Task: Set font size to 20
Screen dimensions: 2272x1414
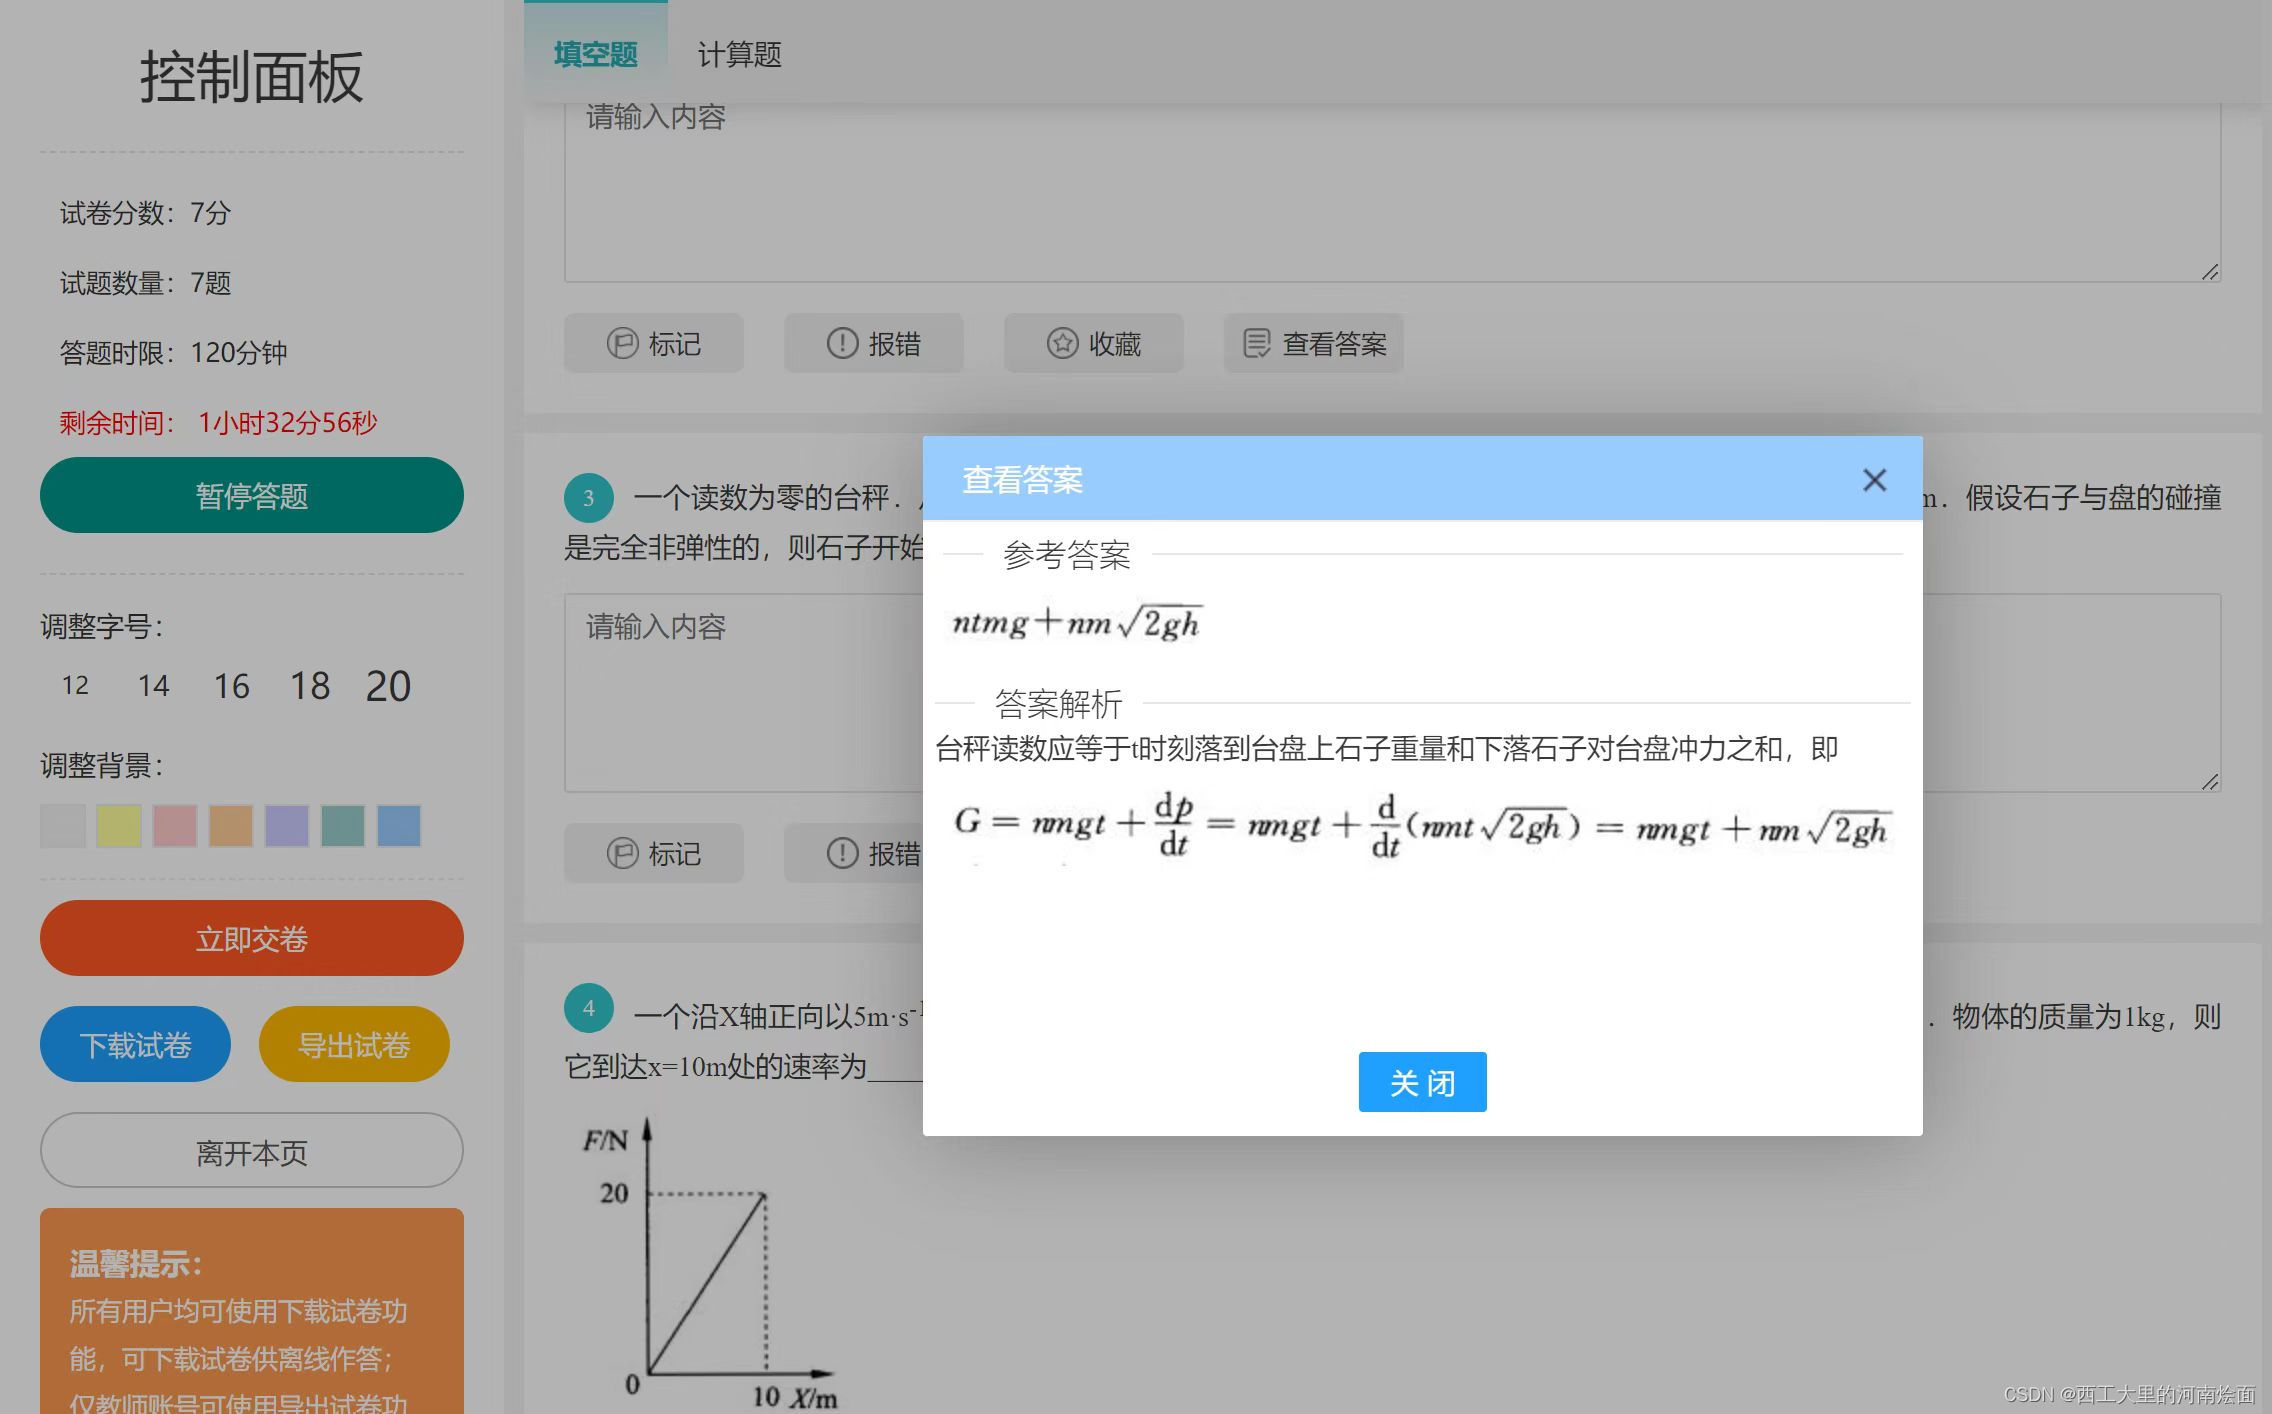Action: 388,686
